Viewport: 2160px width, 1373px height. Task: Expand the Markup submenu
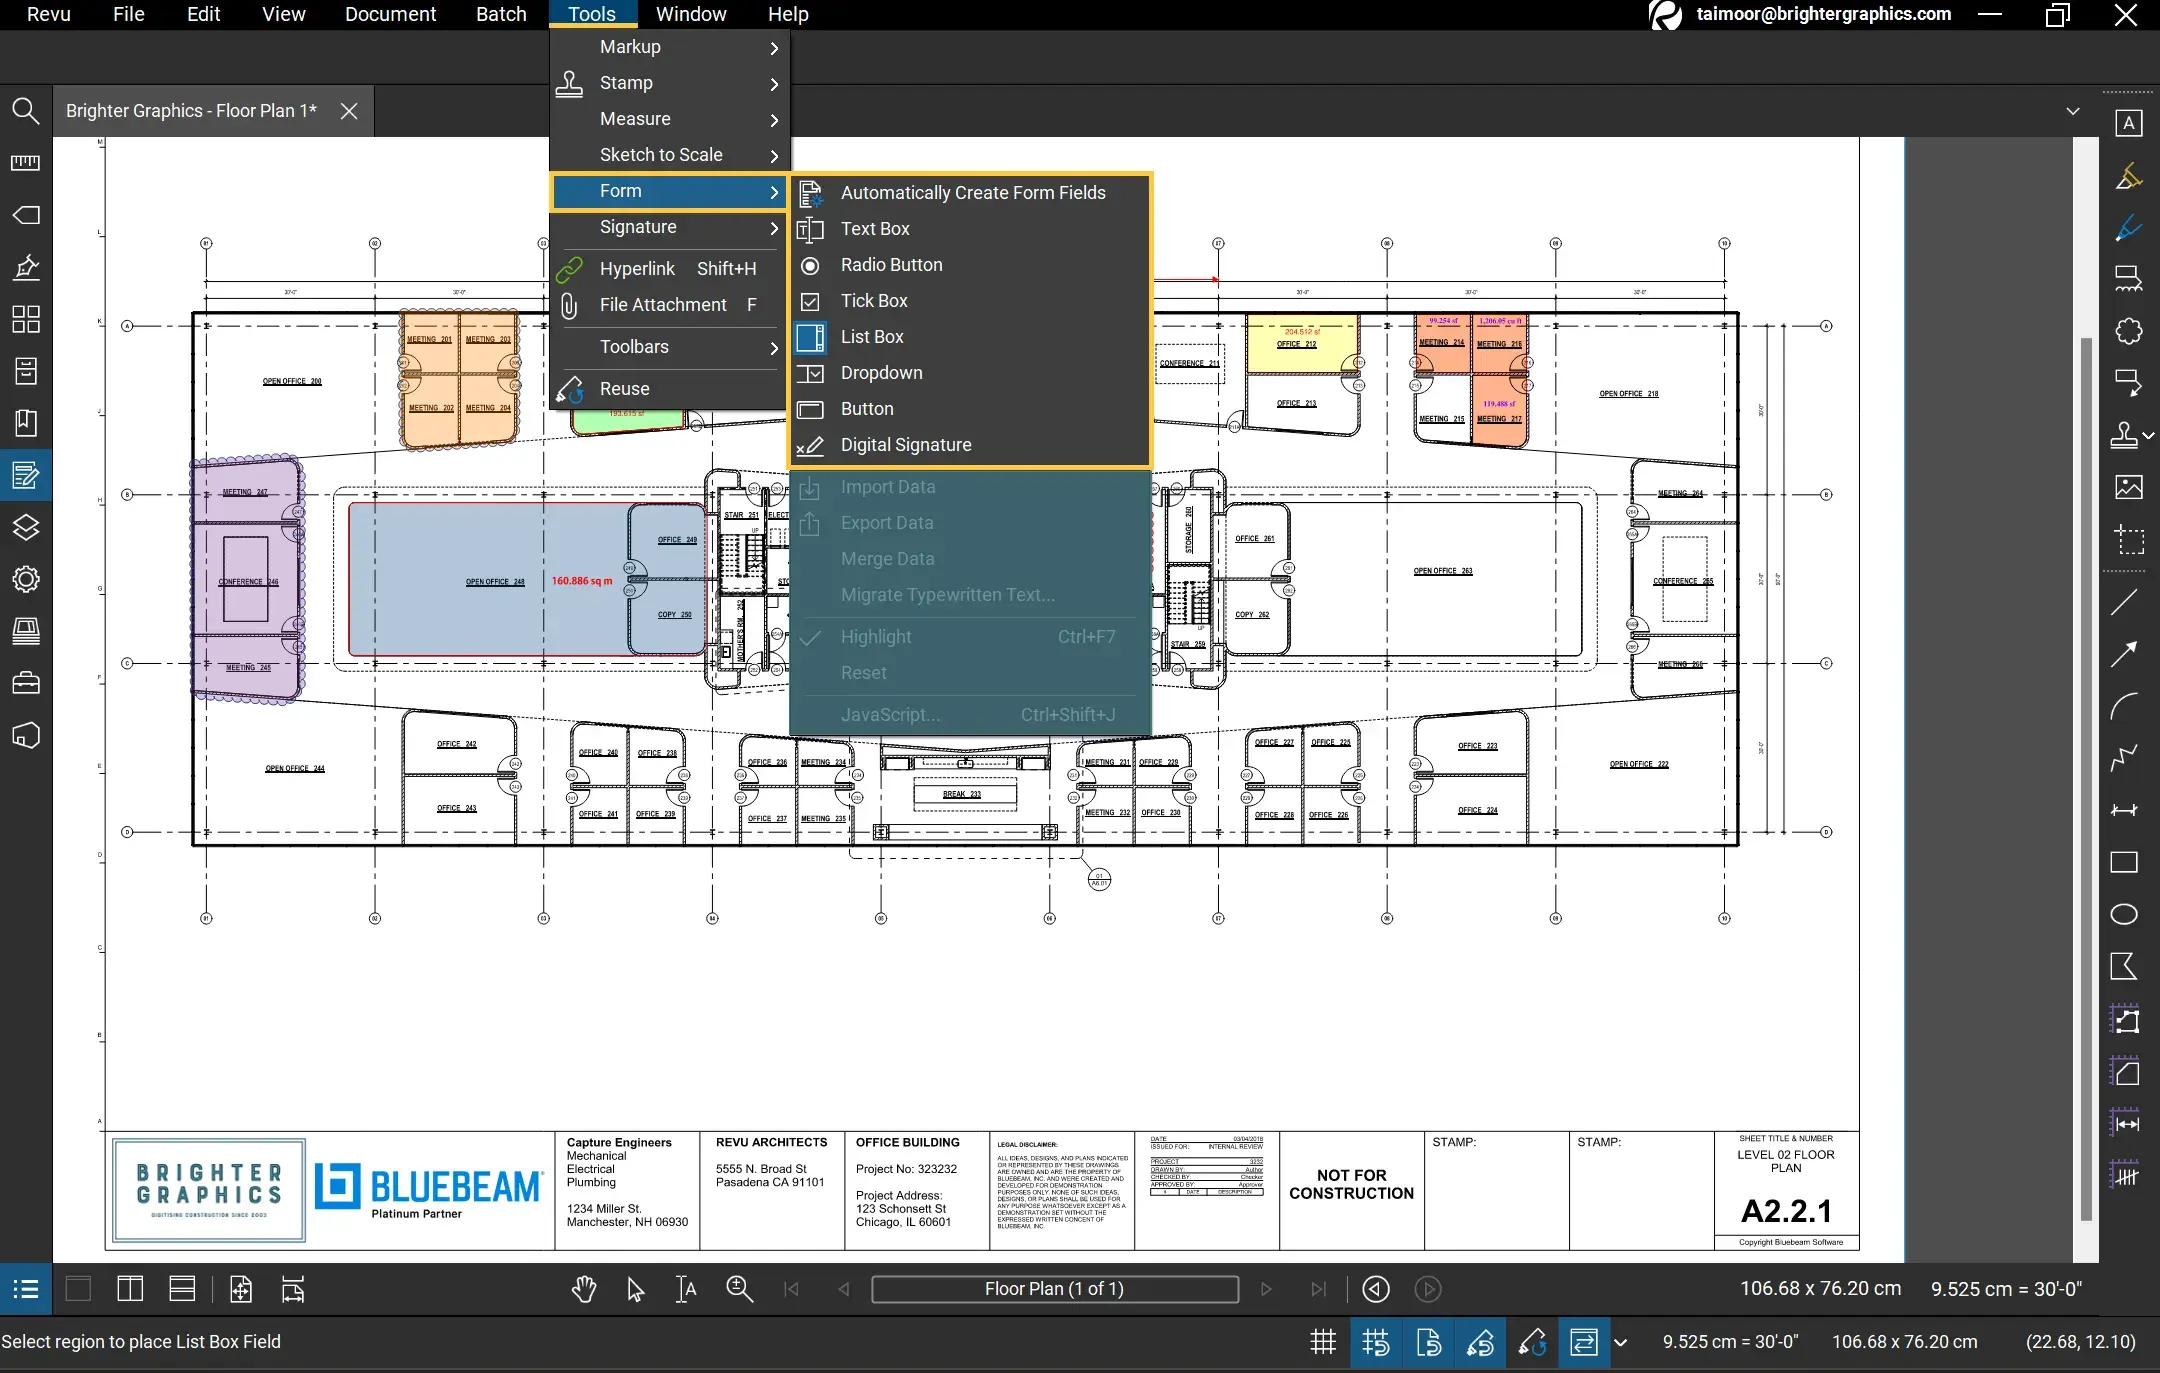coord(670,47)
